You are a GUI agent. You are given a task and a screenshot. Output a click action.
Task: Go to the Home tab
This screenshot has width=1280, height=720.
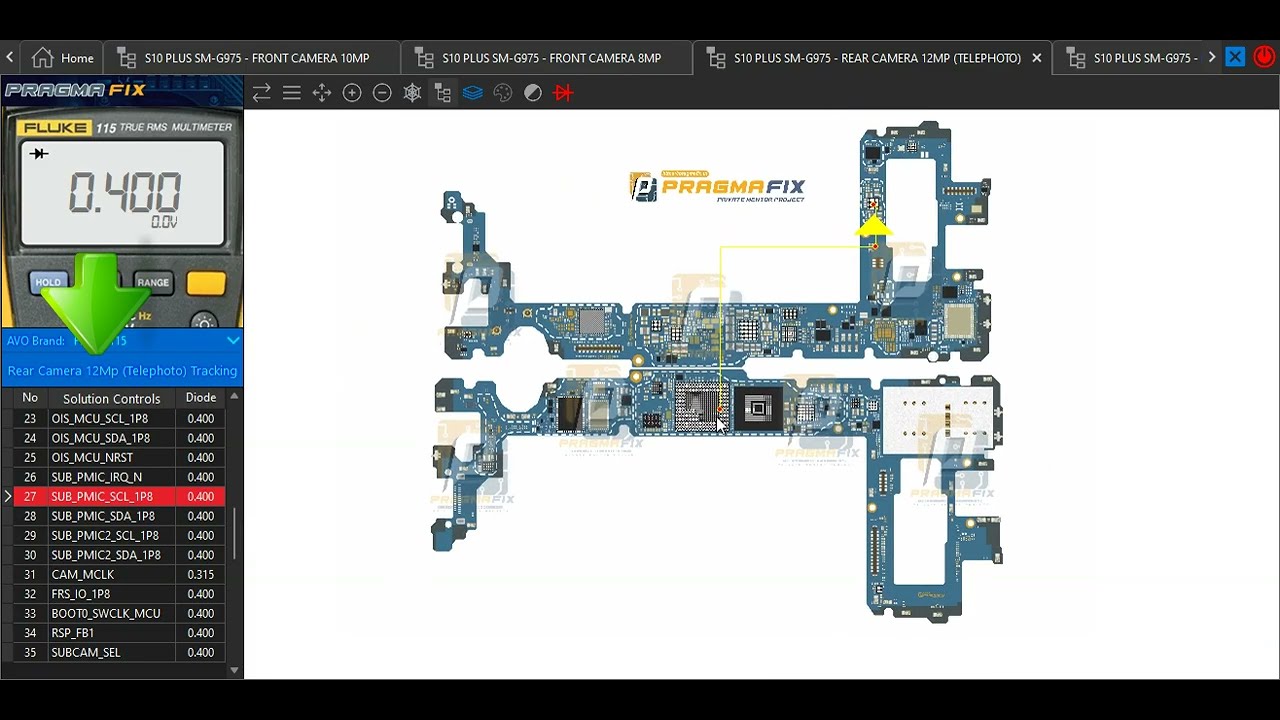pos(62,58)
